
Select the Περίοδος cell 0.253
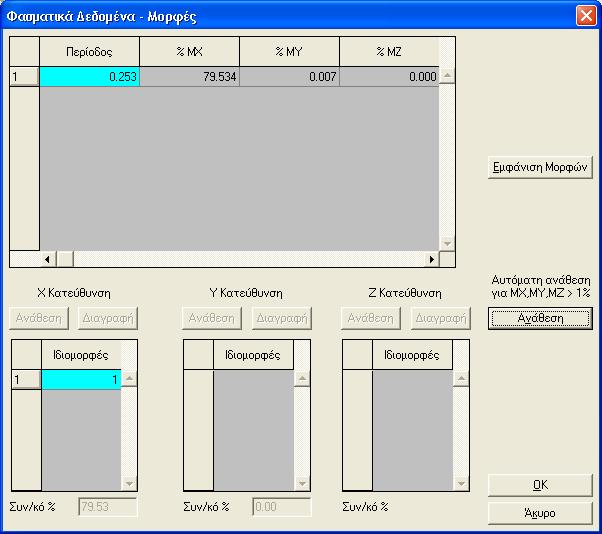(x=89, y=77)
